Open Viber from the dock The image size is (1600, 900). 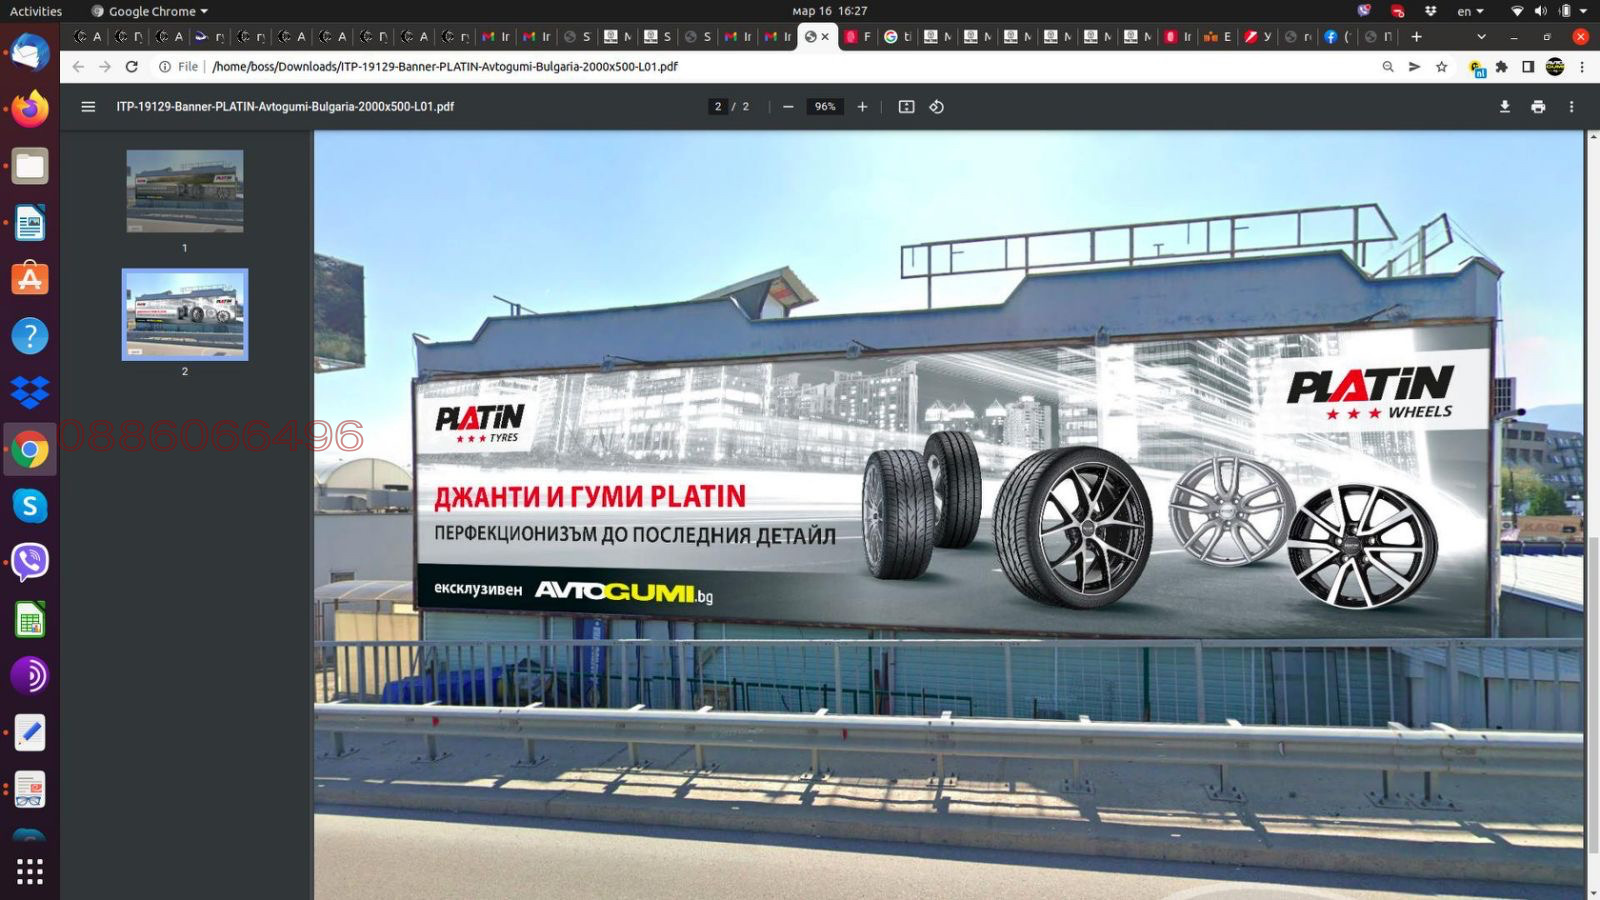pyautogui.click(x=29, y=562)
